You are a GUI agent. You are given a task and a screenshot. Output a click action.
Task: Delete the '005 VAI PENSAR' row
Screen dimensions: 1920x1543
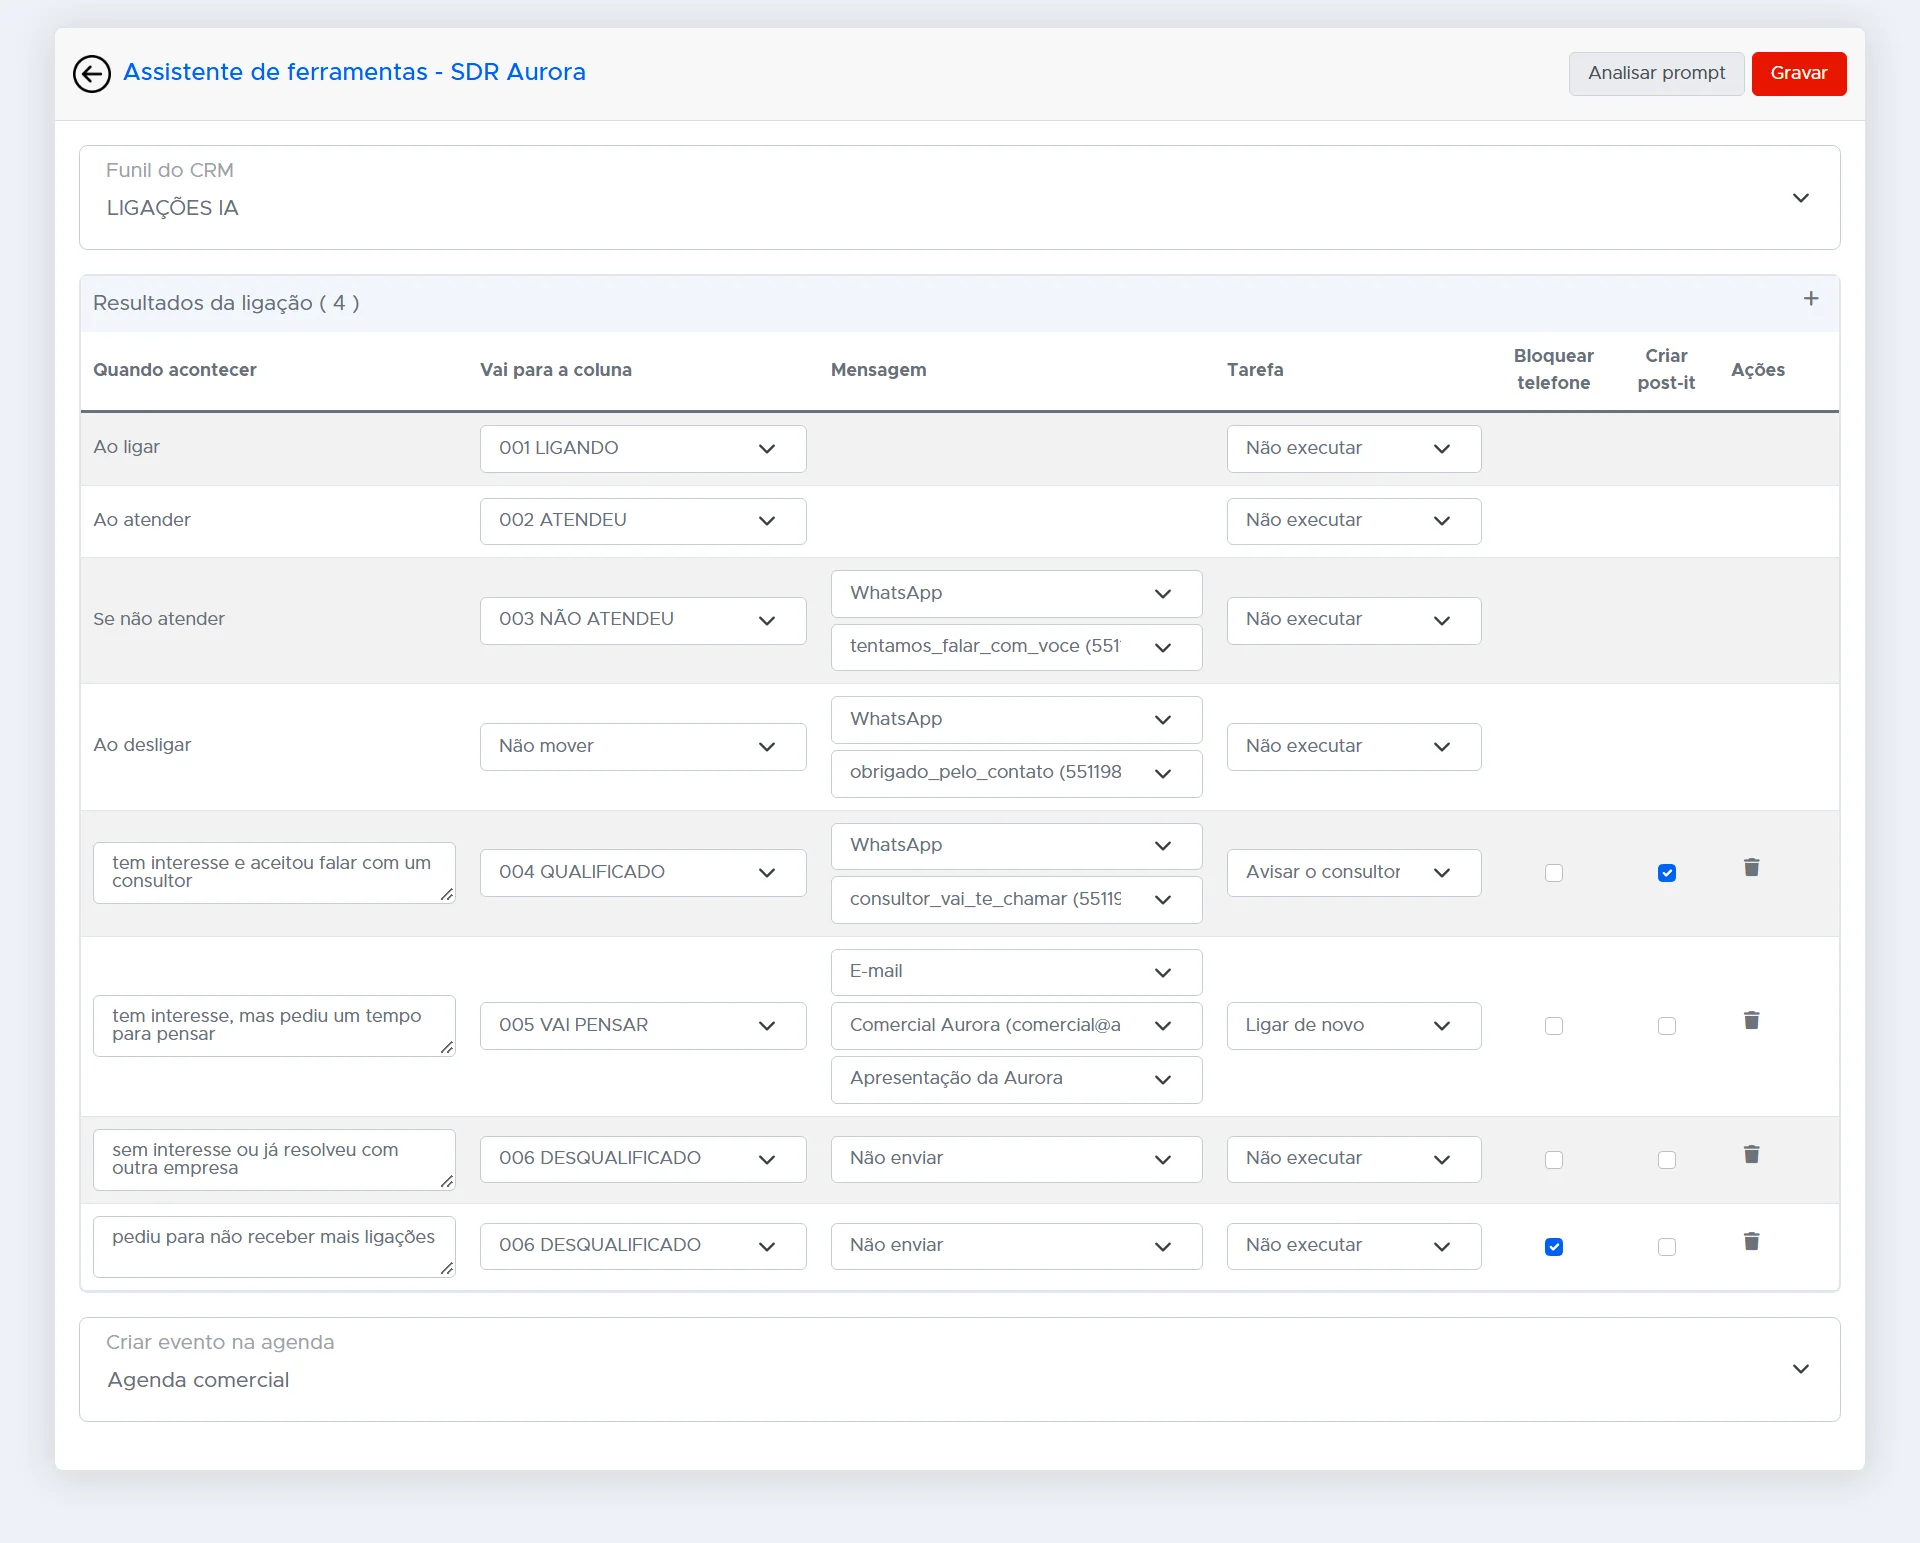pos(1752,1020)
